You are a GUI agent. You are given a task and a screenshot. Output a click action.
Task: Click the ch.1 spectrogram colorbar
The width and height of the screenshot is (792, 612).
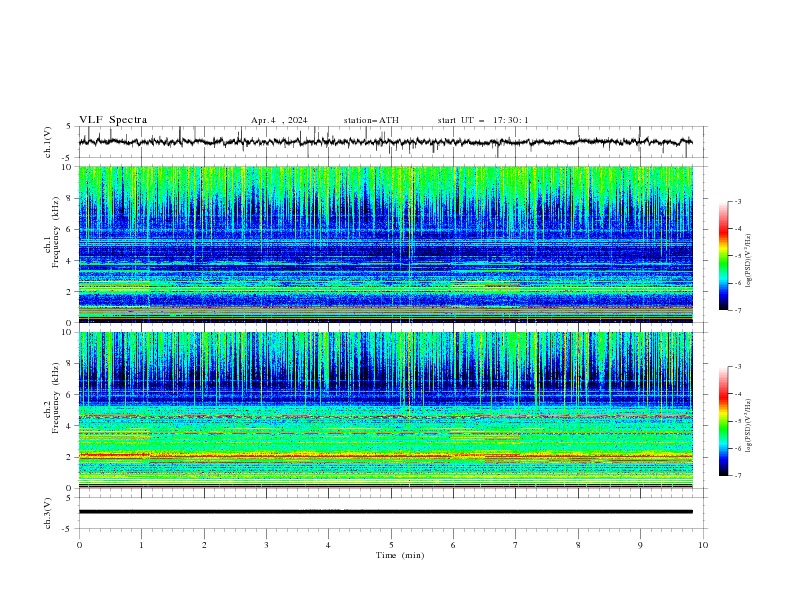point(723,256)
